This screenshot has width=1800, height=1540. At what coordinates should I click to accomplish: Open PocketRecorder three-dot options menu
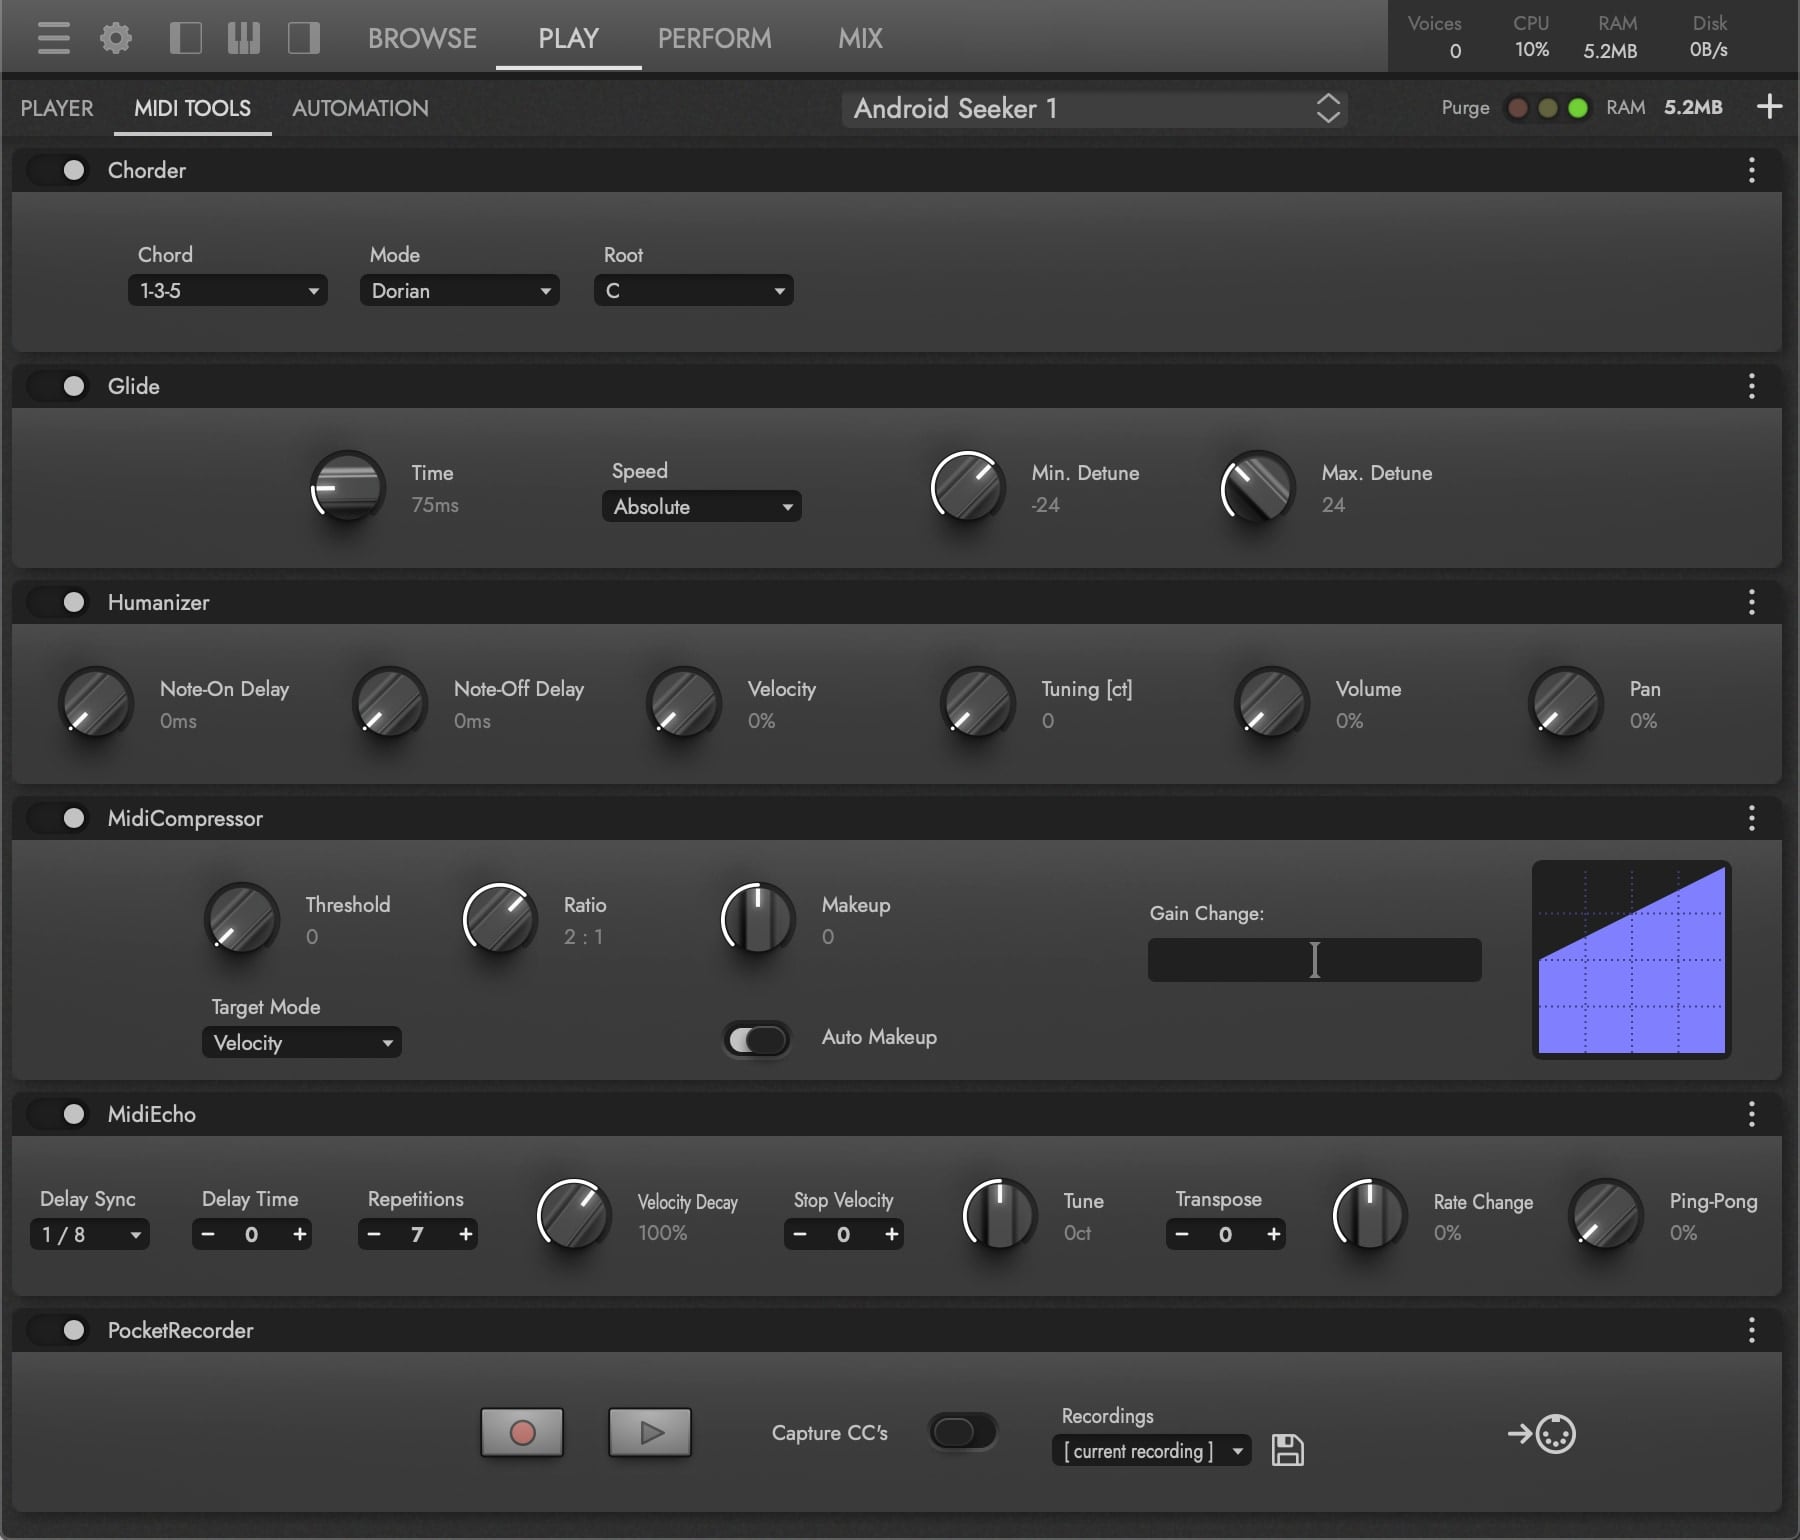pyautogui.click(x=1751, y=1330)
